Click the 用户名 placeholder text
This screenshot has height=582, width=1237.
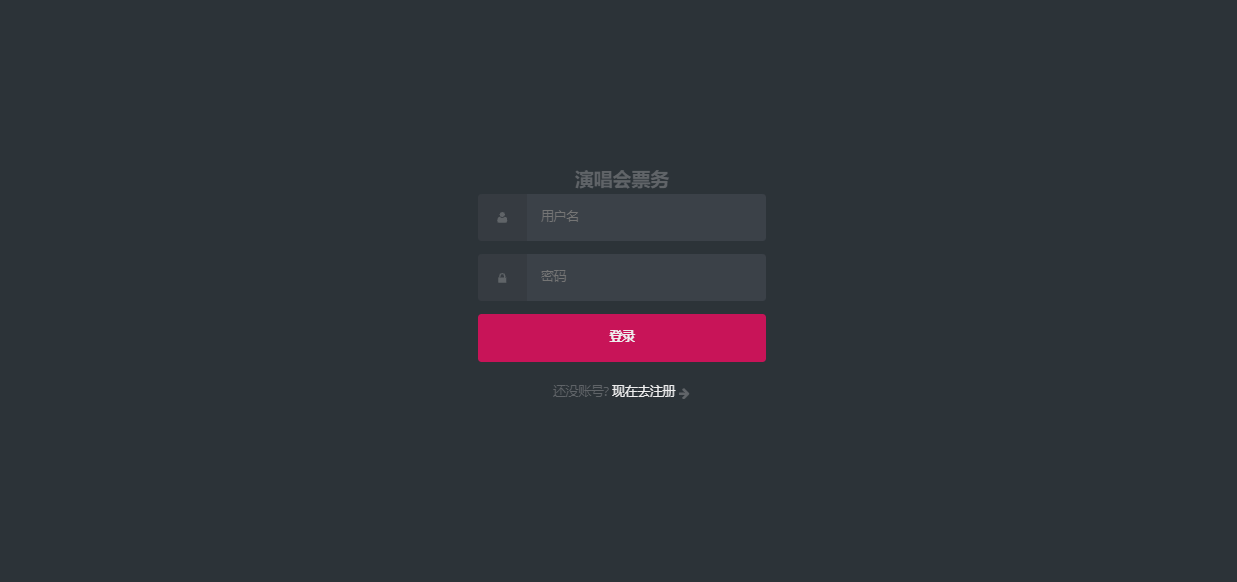(x=560, y=216)
